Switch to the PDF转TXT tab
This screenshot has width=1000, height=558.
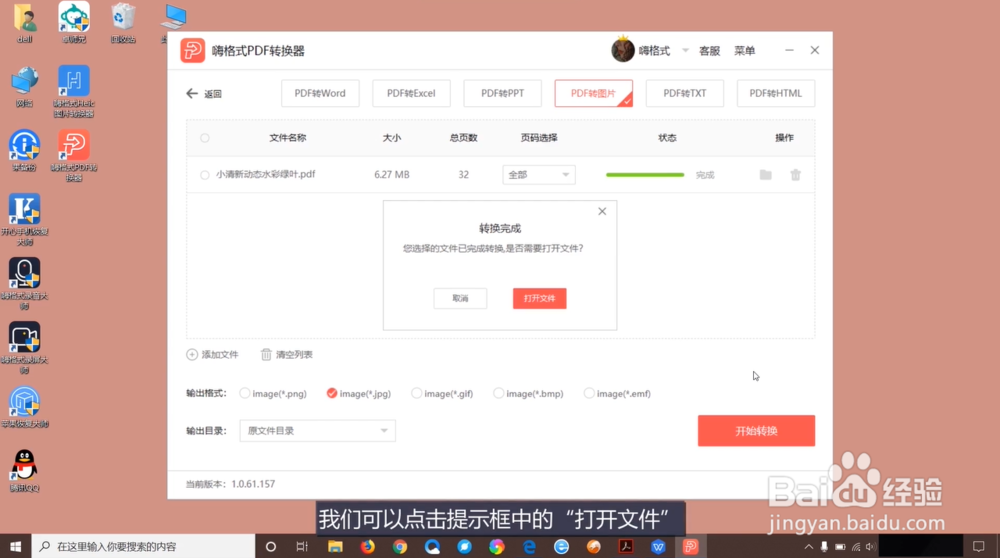point(685,93)
